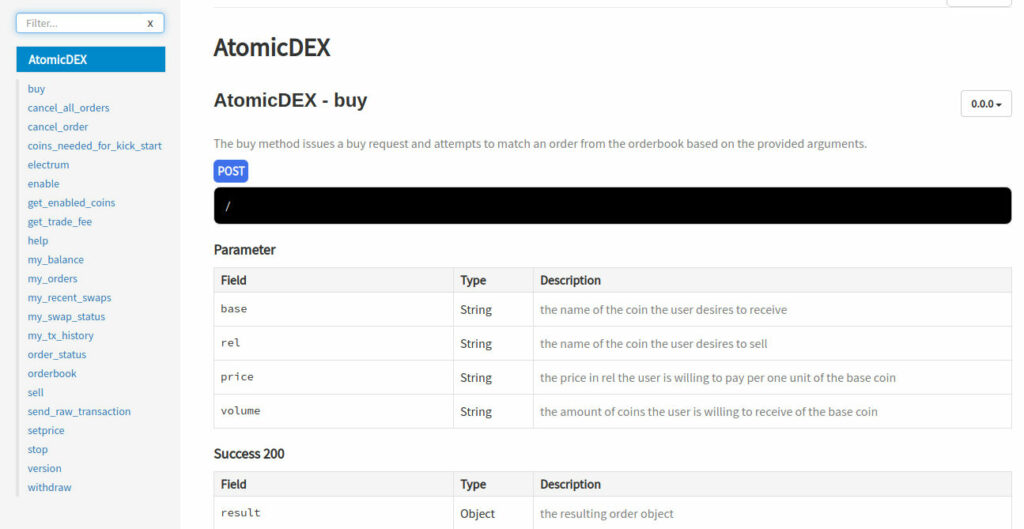Click the volume description text
The image size is (1024, 529).
point(709,411)
